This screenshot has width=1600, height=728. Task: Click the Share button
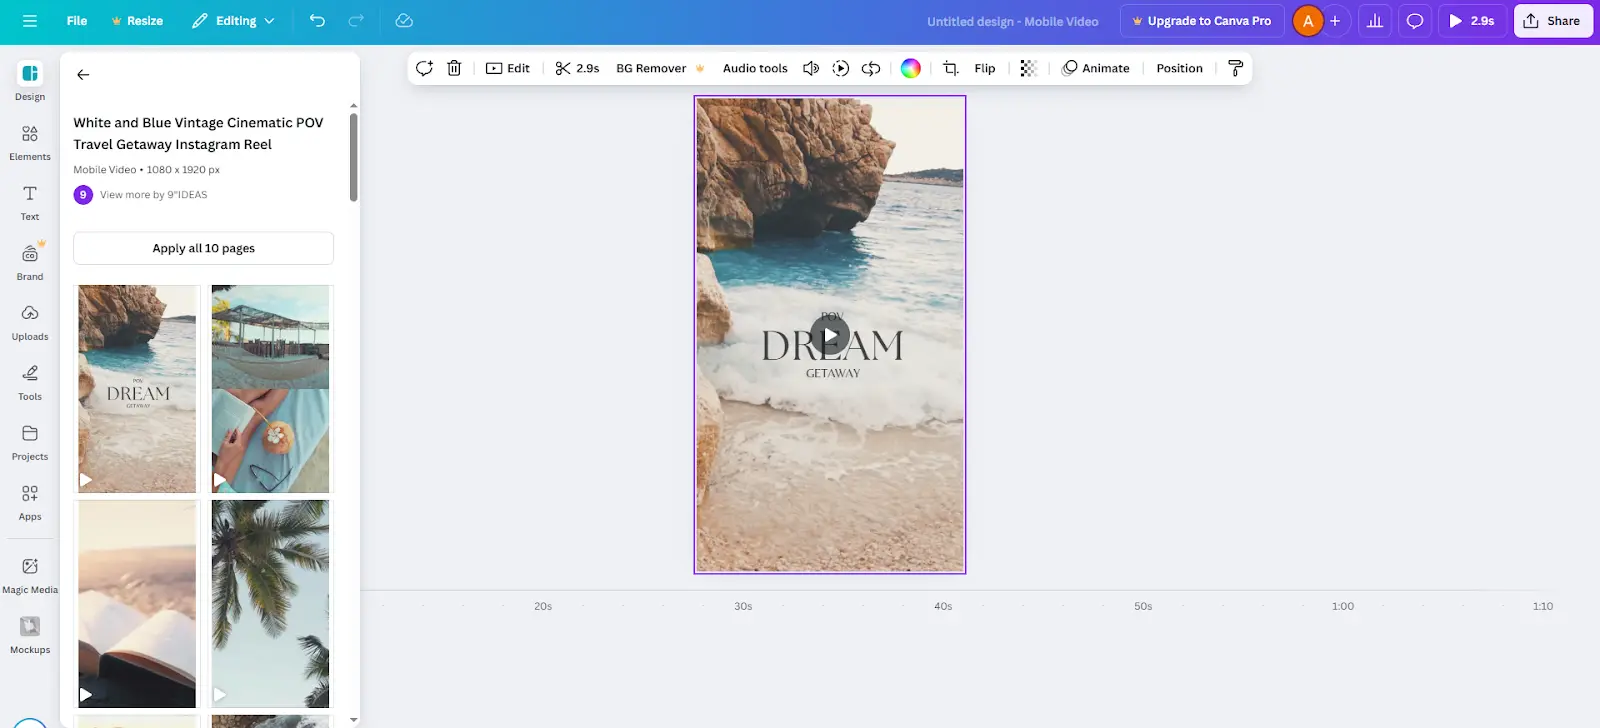click(1553, 20)
